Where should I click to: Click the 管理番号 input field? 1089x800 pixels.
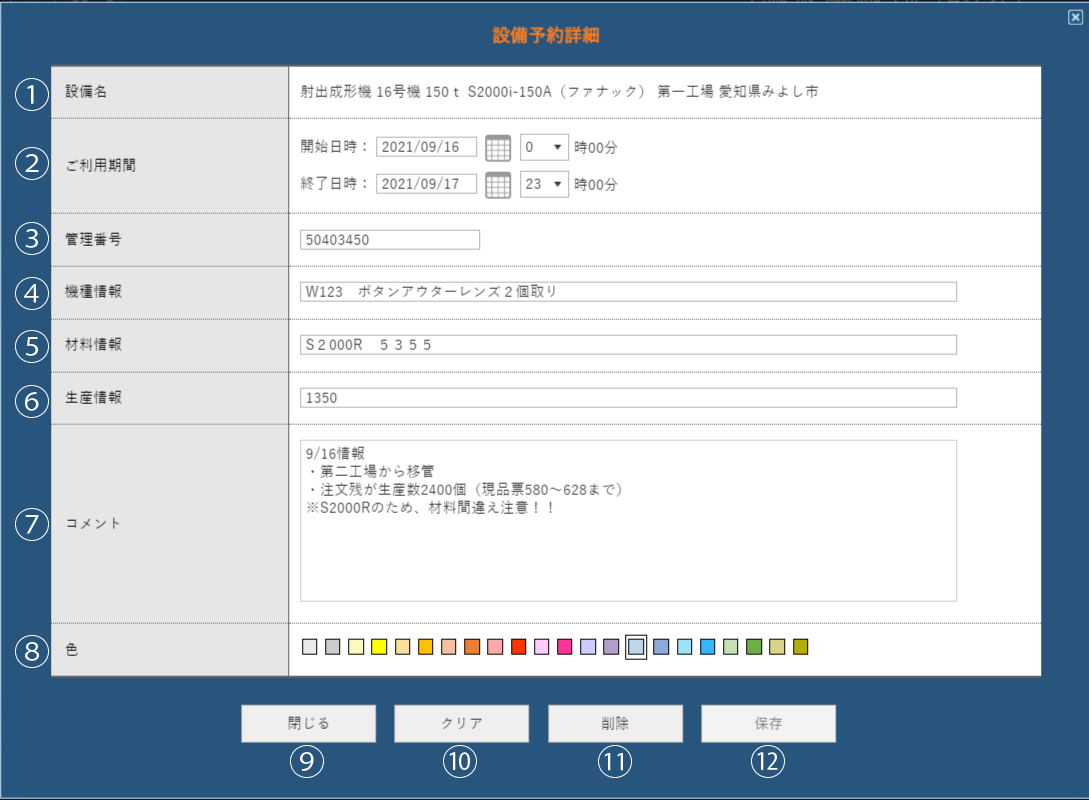pyautogui.click(x=389, y=240)
